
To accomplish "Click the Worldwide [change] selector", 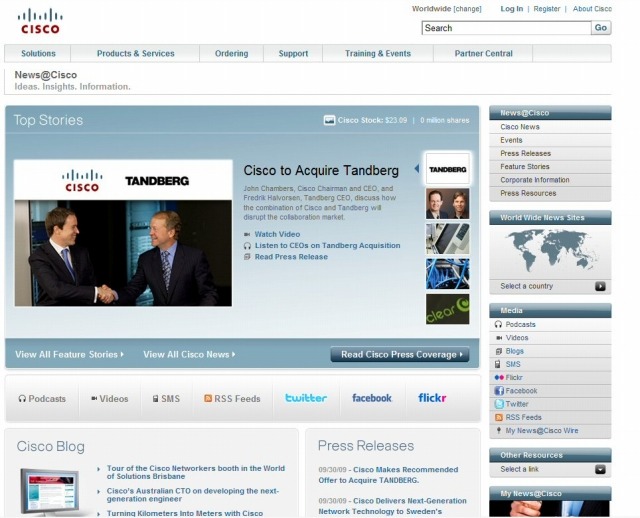I will [447, 9].
